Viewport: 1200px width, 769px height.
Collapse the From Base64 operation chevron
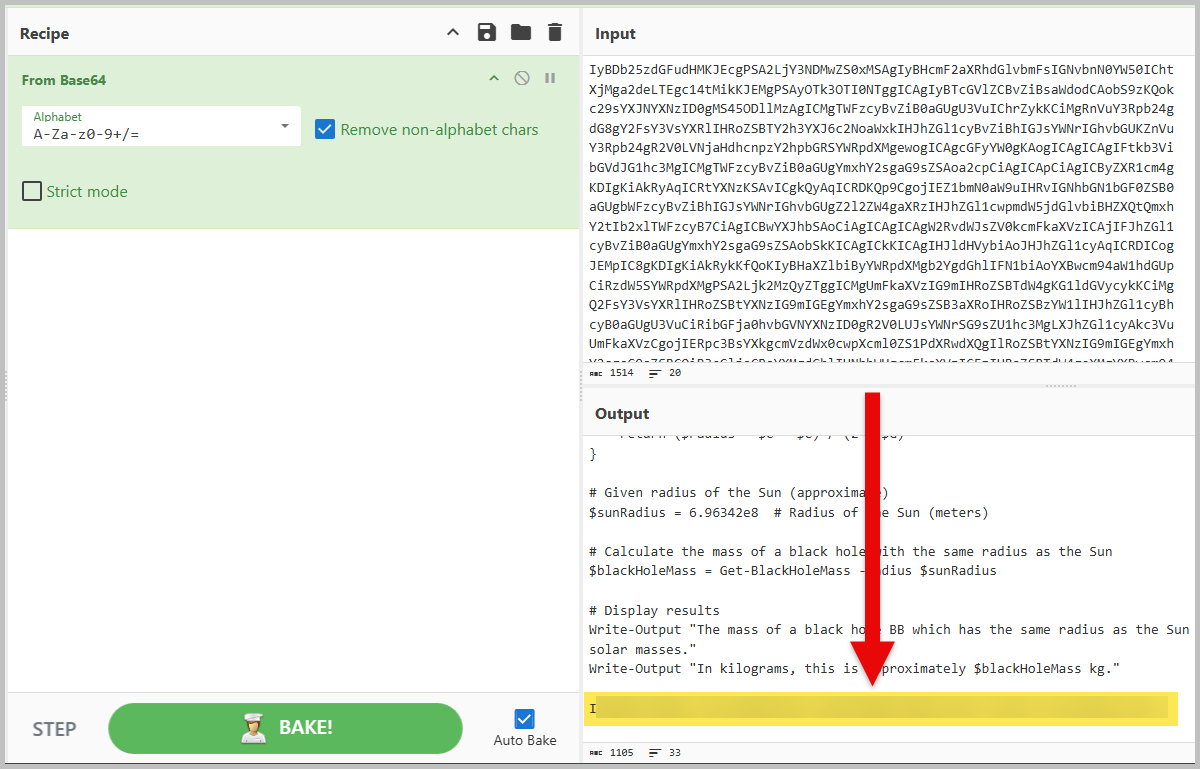pos(493,79)
